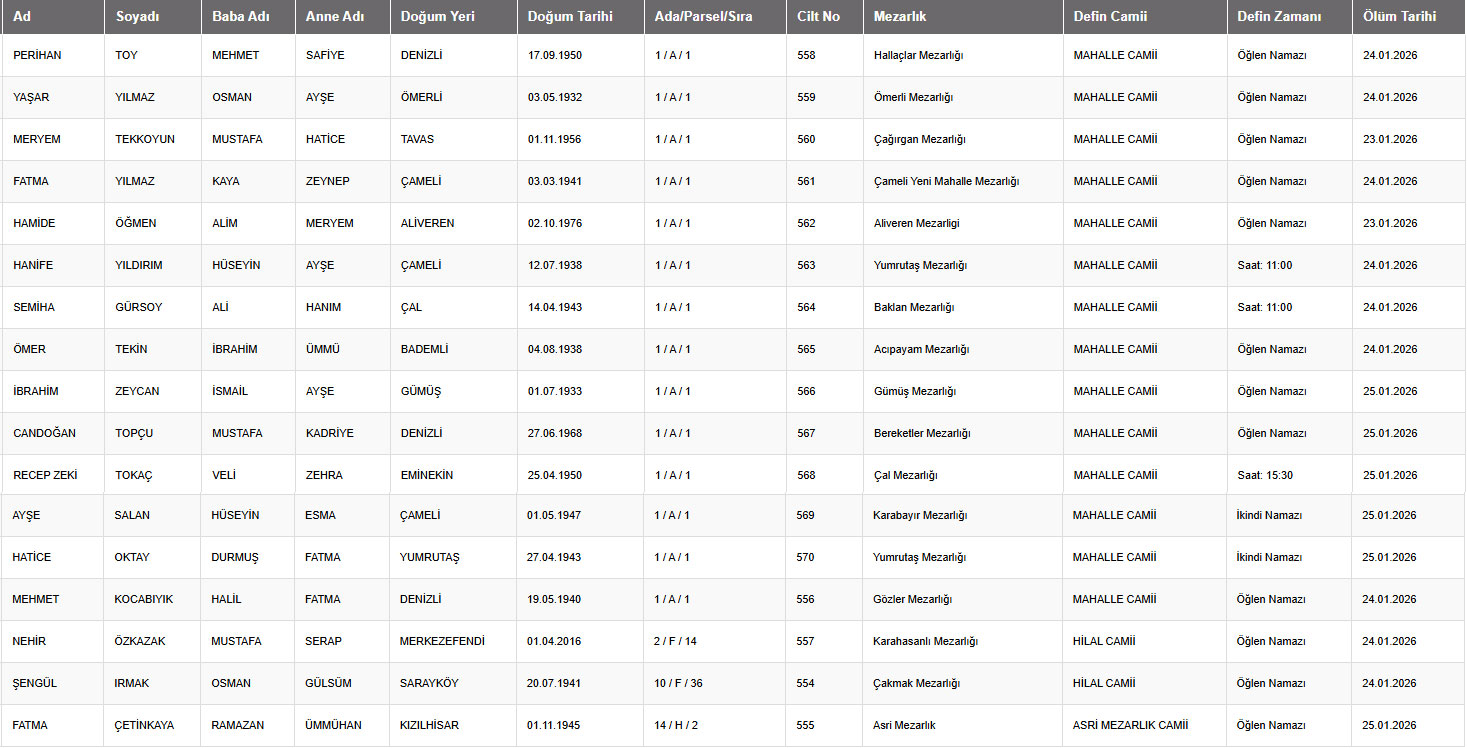The width and height of the screenshot is (1467, 748).
Task: Click the "Cilt No" column header
Action: click(x=818, y=16)
